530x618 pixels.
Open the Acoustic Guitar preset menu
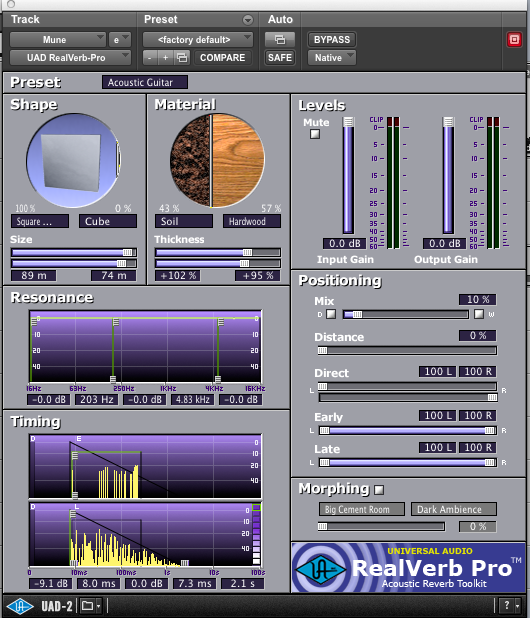145,82
